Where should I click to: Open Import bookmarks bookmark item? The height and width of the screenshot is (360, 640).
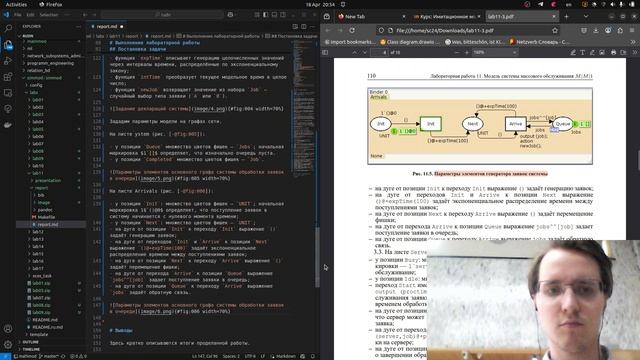tap(350, 42)
